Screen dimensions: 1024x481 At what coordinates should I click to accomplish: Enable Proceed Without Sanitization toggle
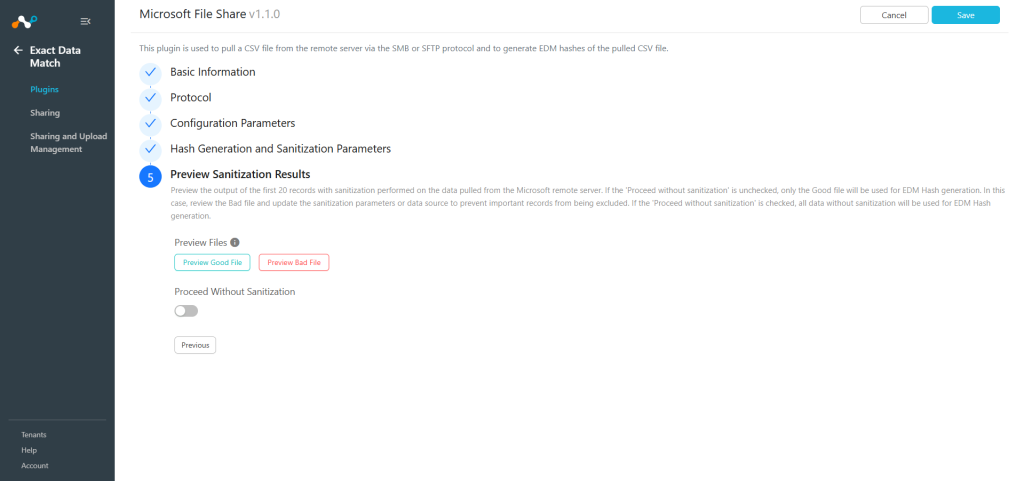coord(186,311)
